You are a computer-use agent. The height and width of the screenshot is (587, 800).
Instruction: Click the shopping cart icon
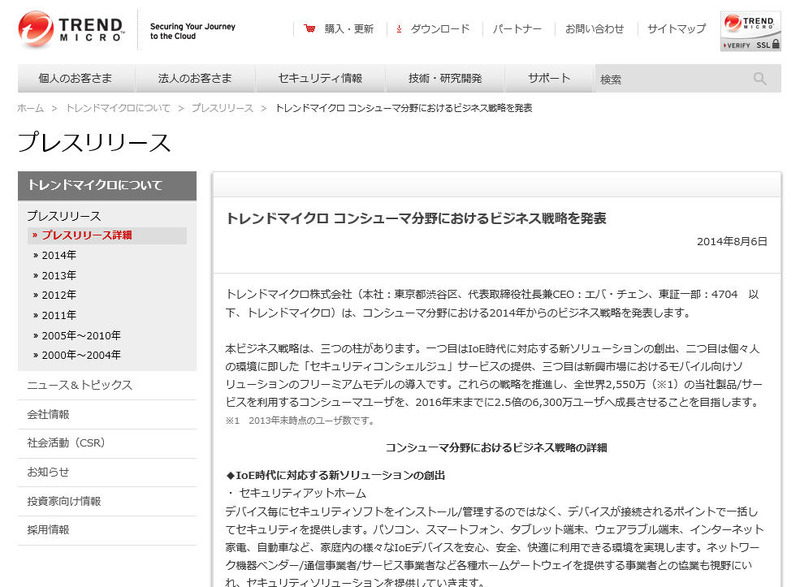tap(310, 29)
